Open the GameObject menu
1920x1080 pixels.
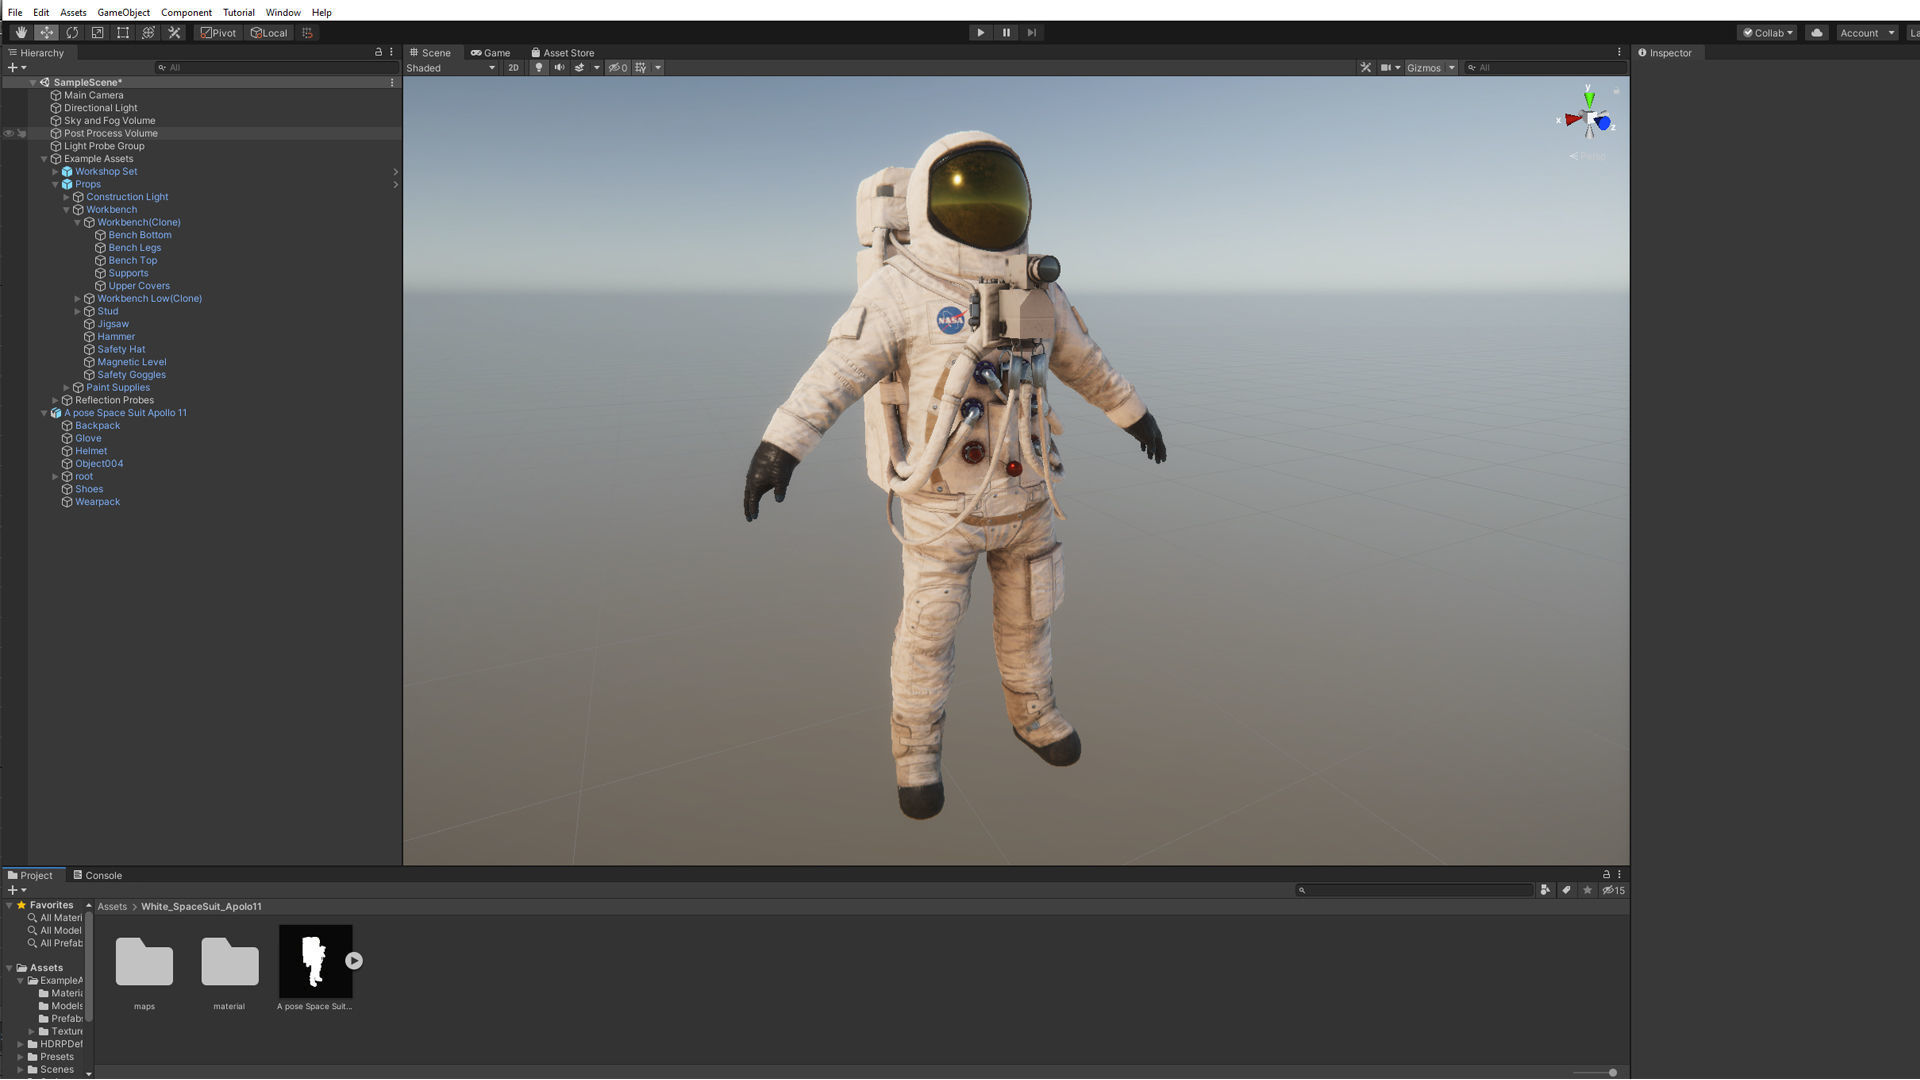click(x=123, y=12)
